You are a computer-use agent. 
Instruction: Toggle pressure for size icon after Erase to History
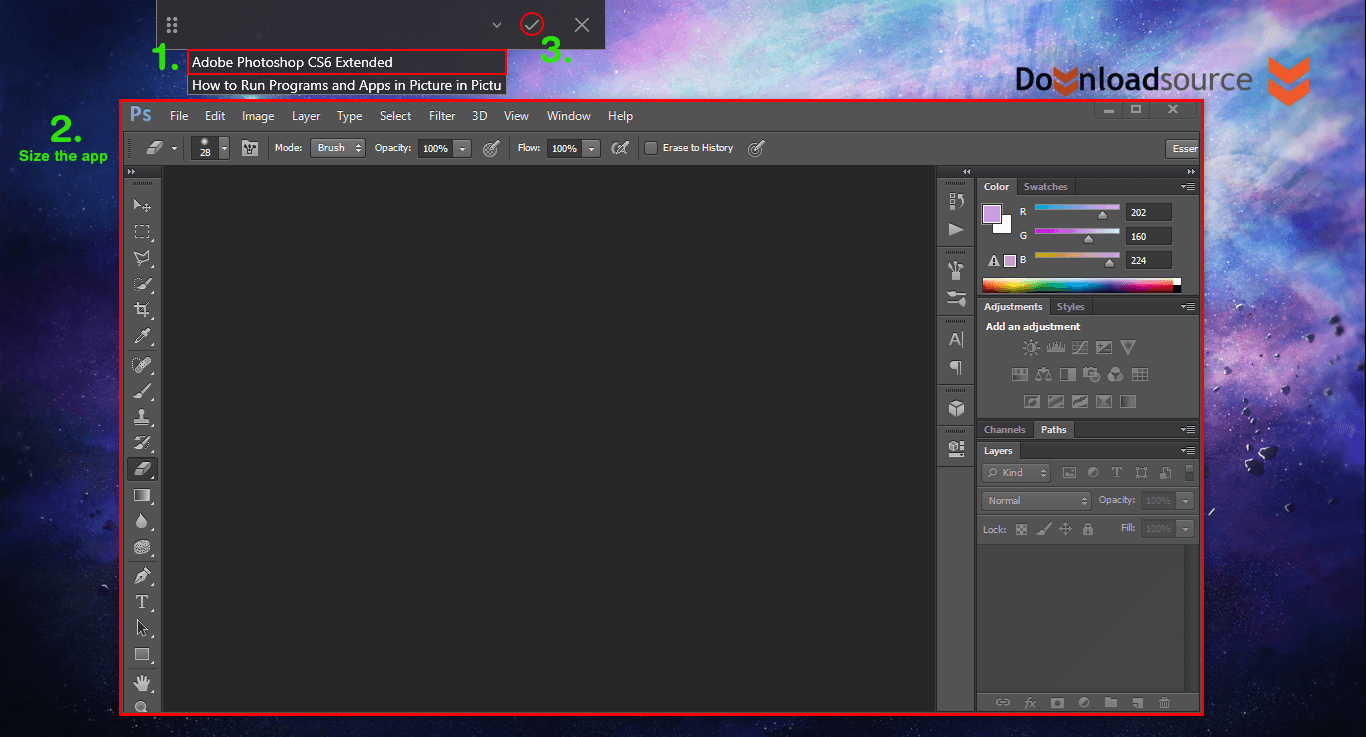tap(757, 148)
